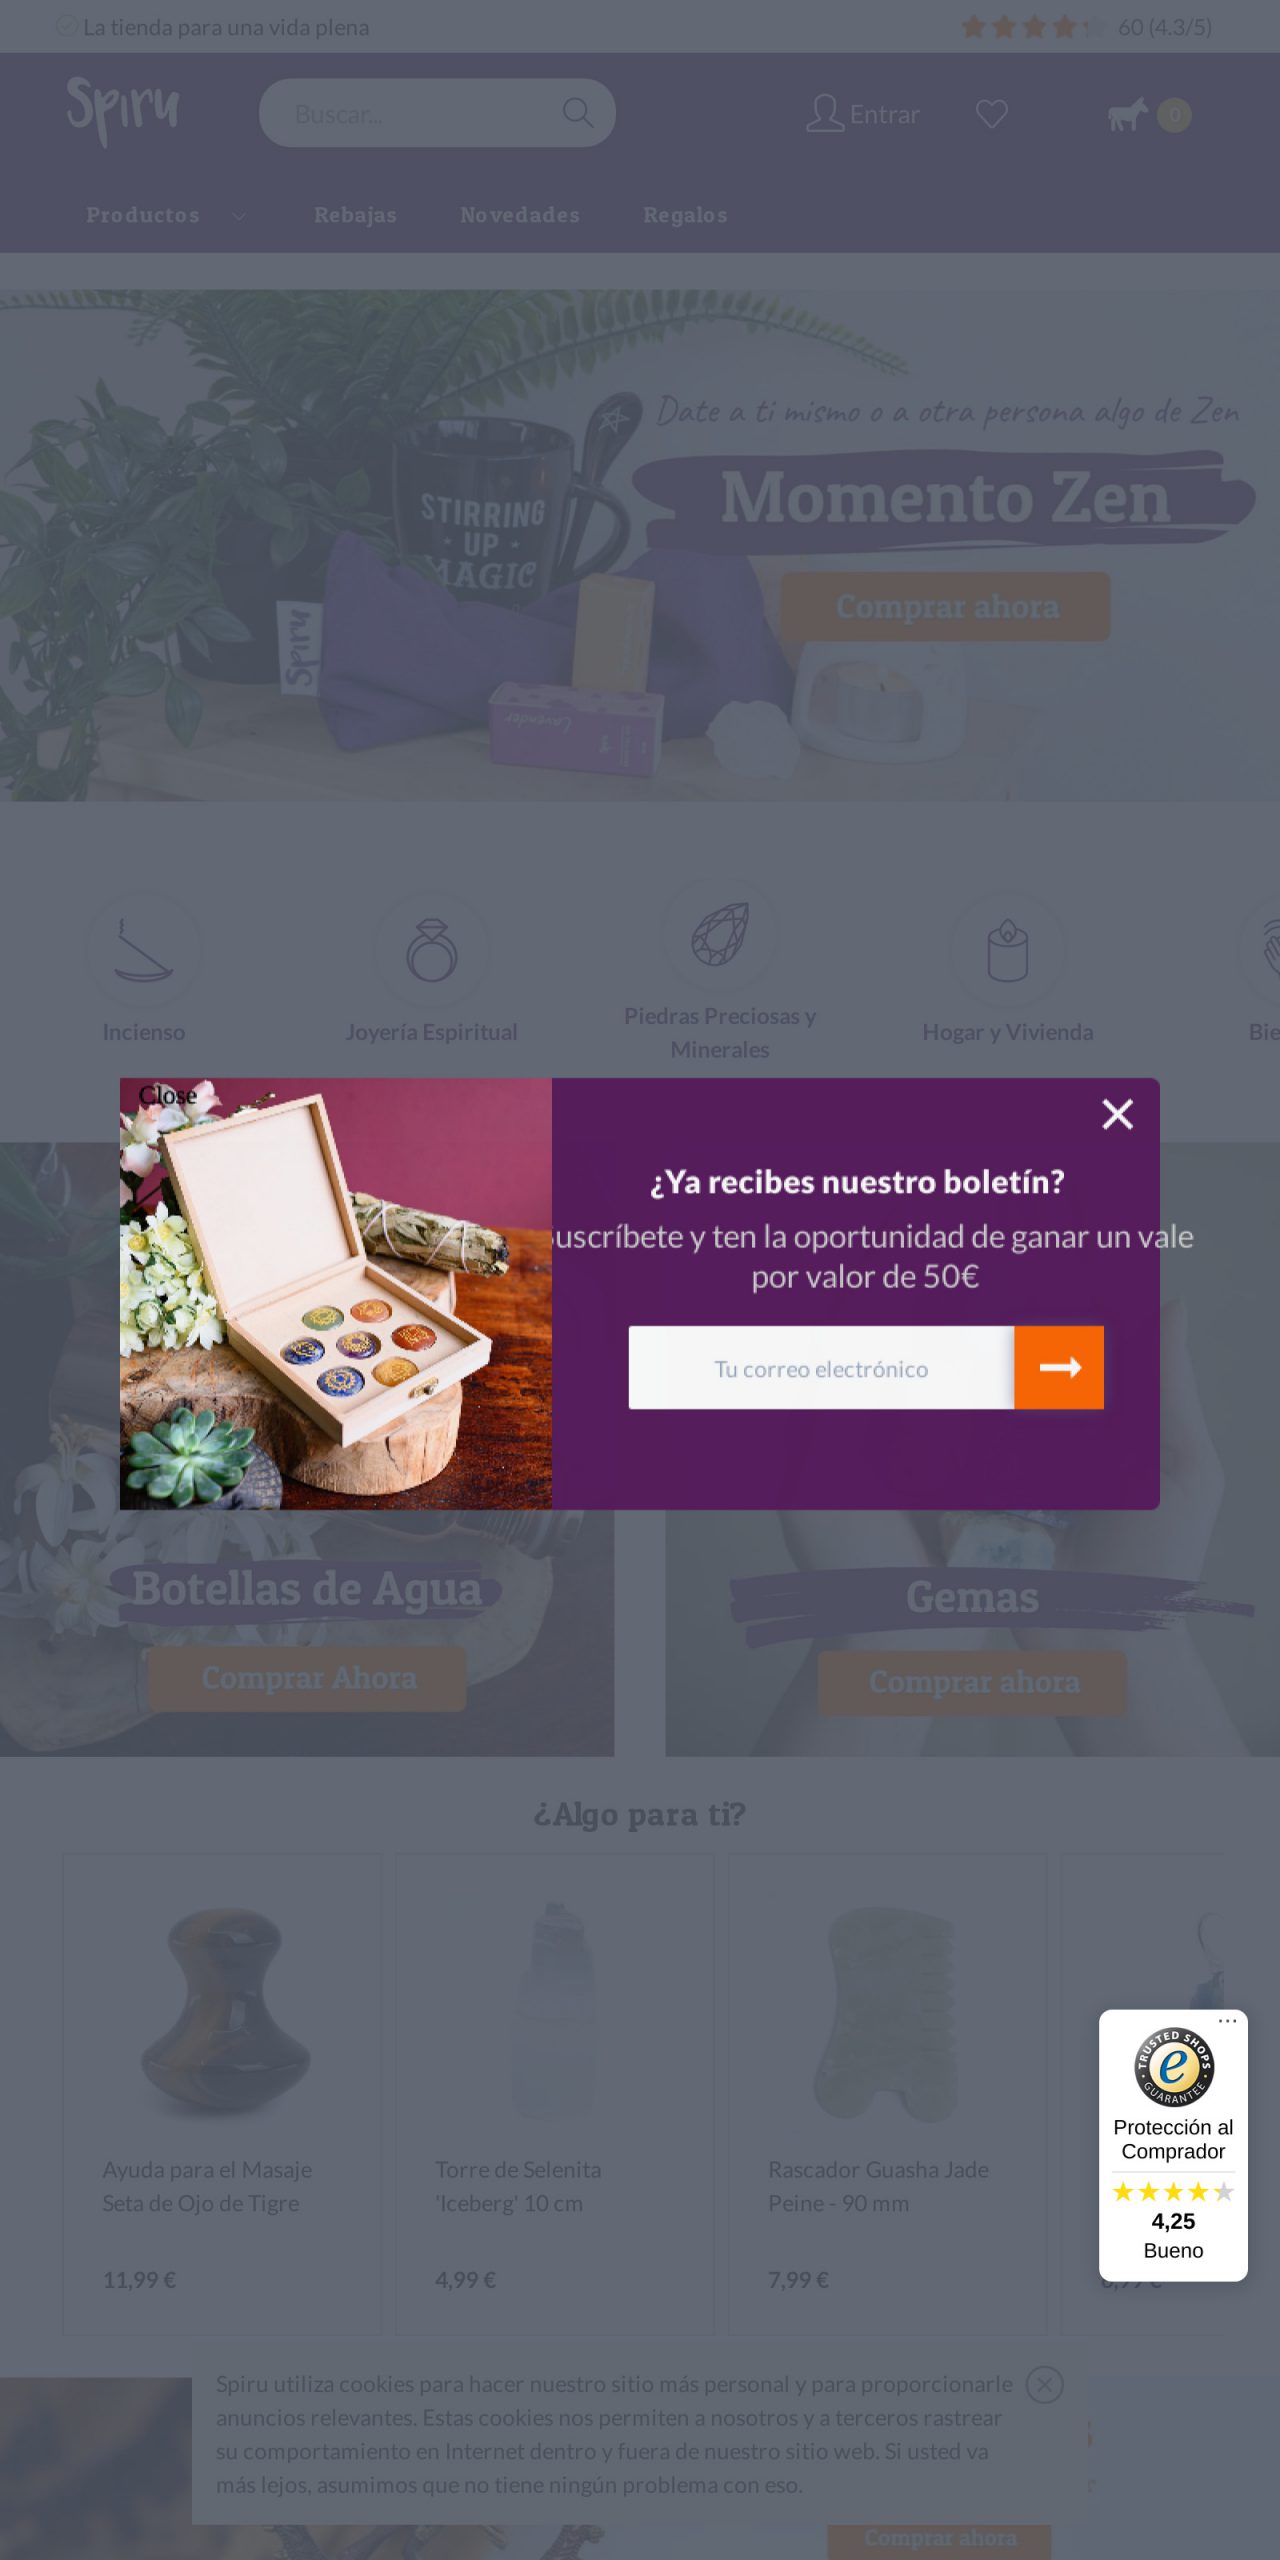
Task: Click the search magnifier icon
Action: (578, 113)
